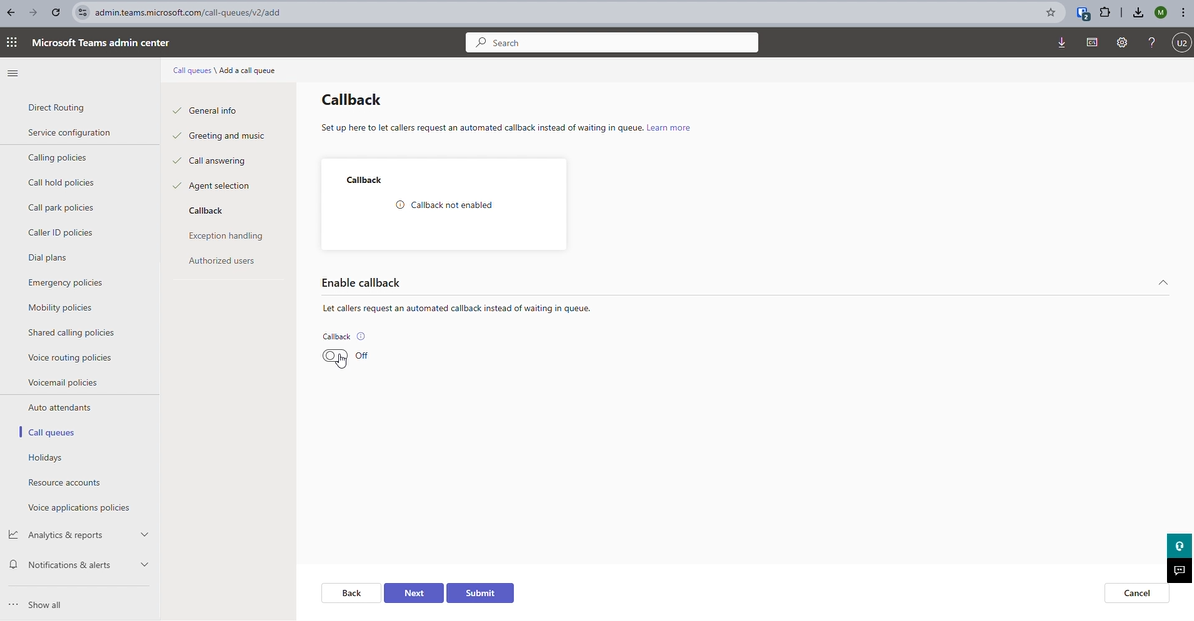1194x621 pixels.
Task: Turn on the Callback toggle
Action: click(334, 355)
